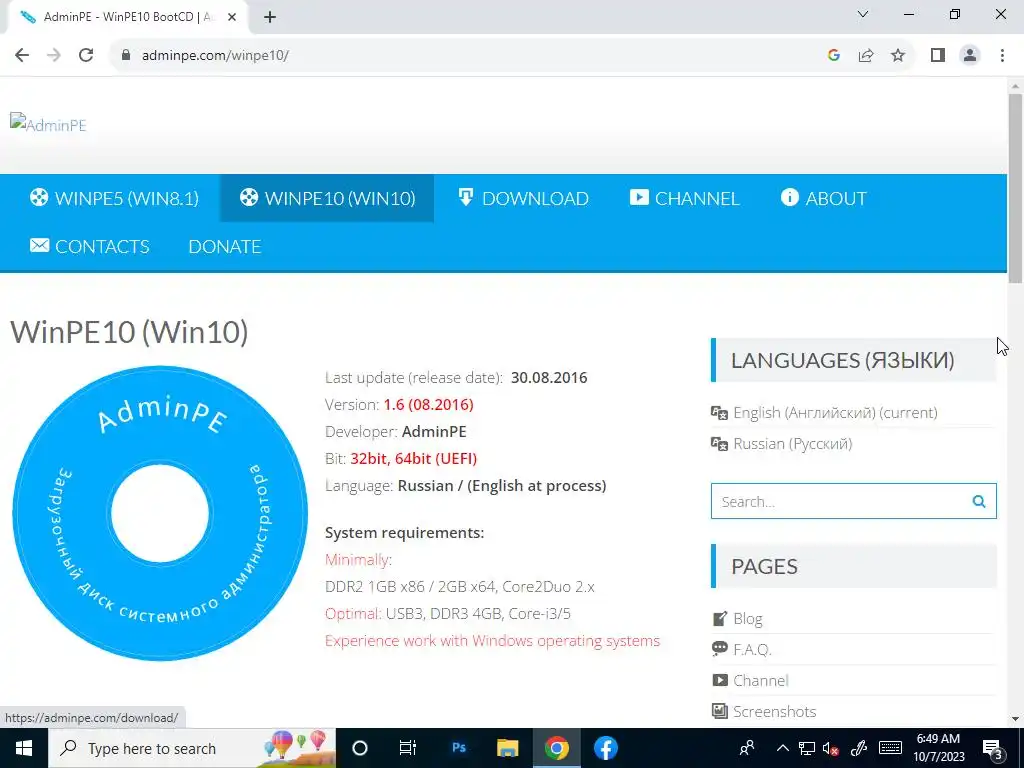Viewport: 1024px width, 768px height.
Task: Reload the AdminPE page
Action: pyautogui.click(x=86, y=55)
